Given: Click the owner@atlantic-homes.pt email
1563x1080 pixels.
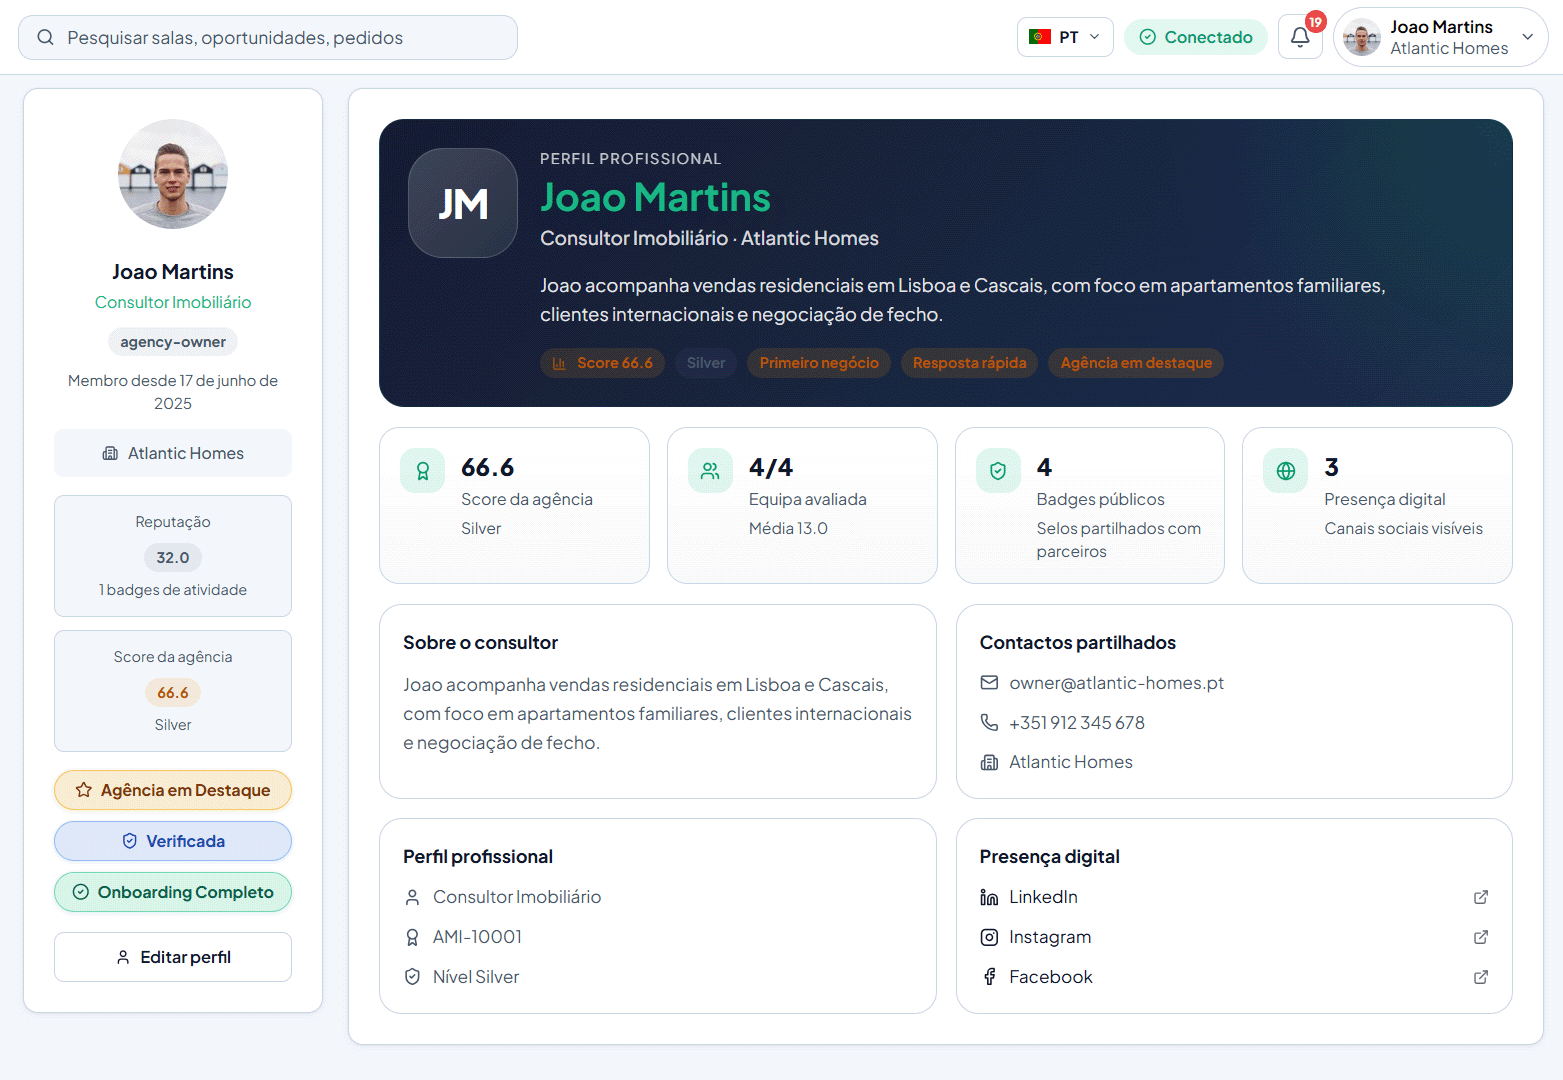Looking at the screenshot, I should 1116,683.
